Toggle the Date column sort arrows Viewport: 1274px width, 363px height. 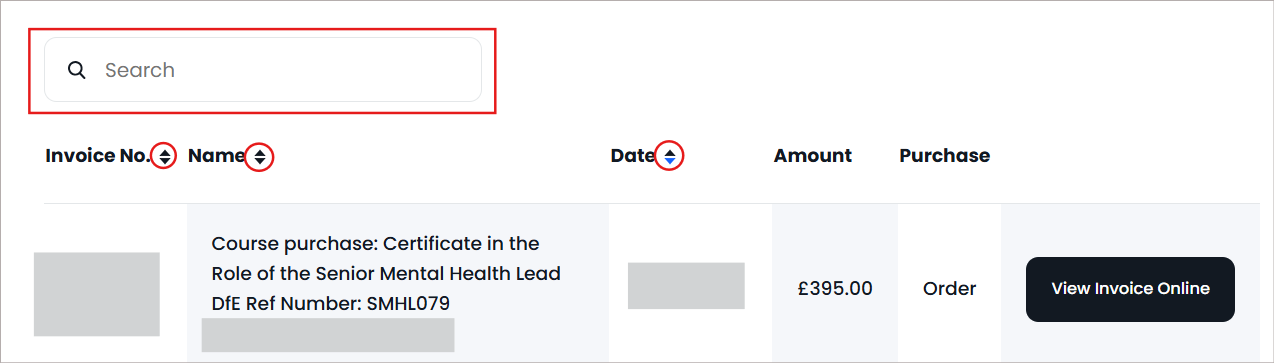coord(670,156)
